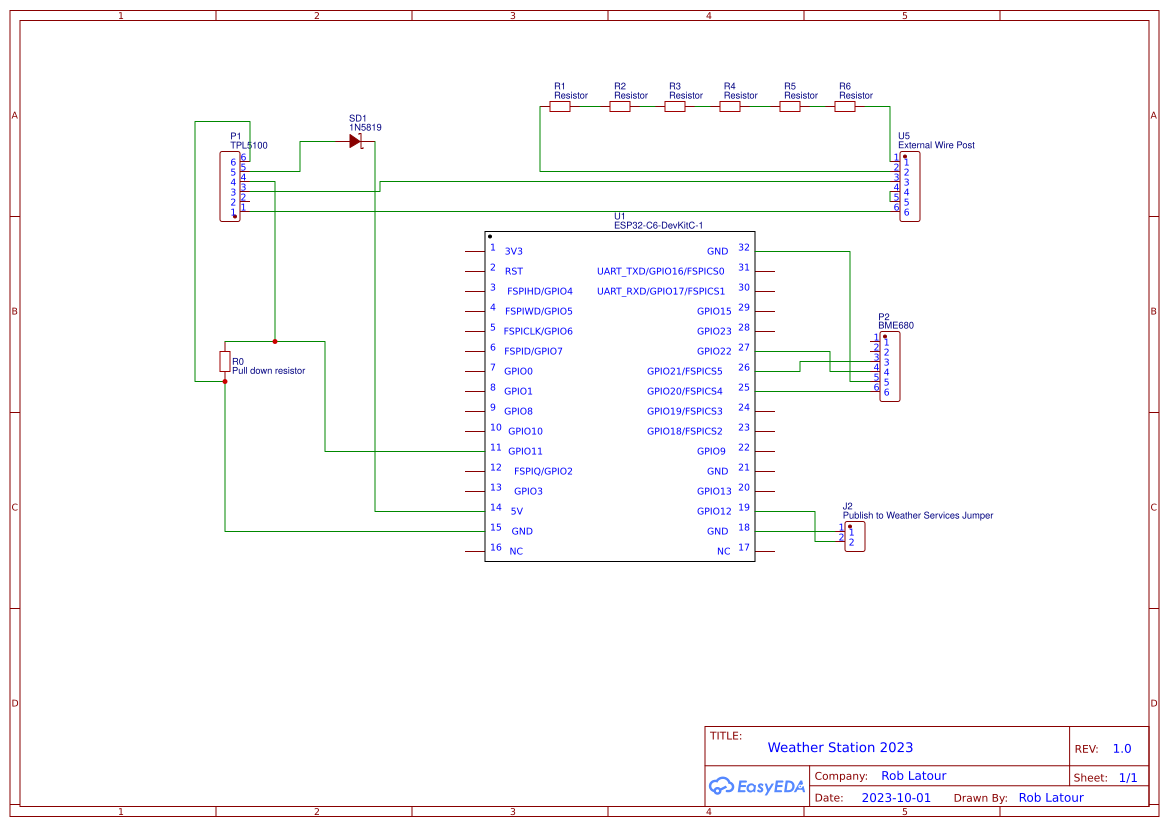
Task: Click the Drawn By name Rob Latour
Action: 1051,797
